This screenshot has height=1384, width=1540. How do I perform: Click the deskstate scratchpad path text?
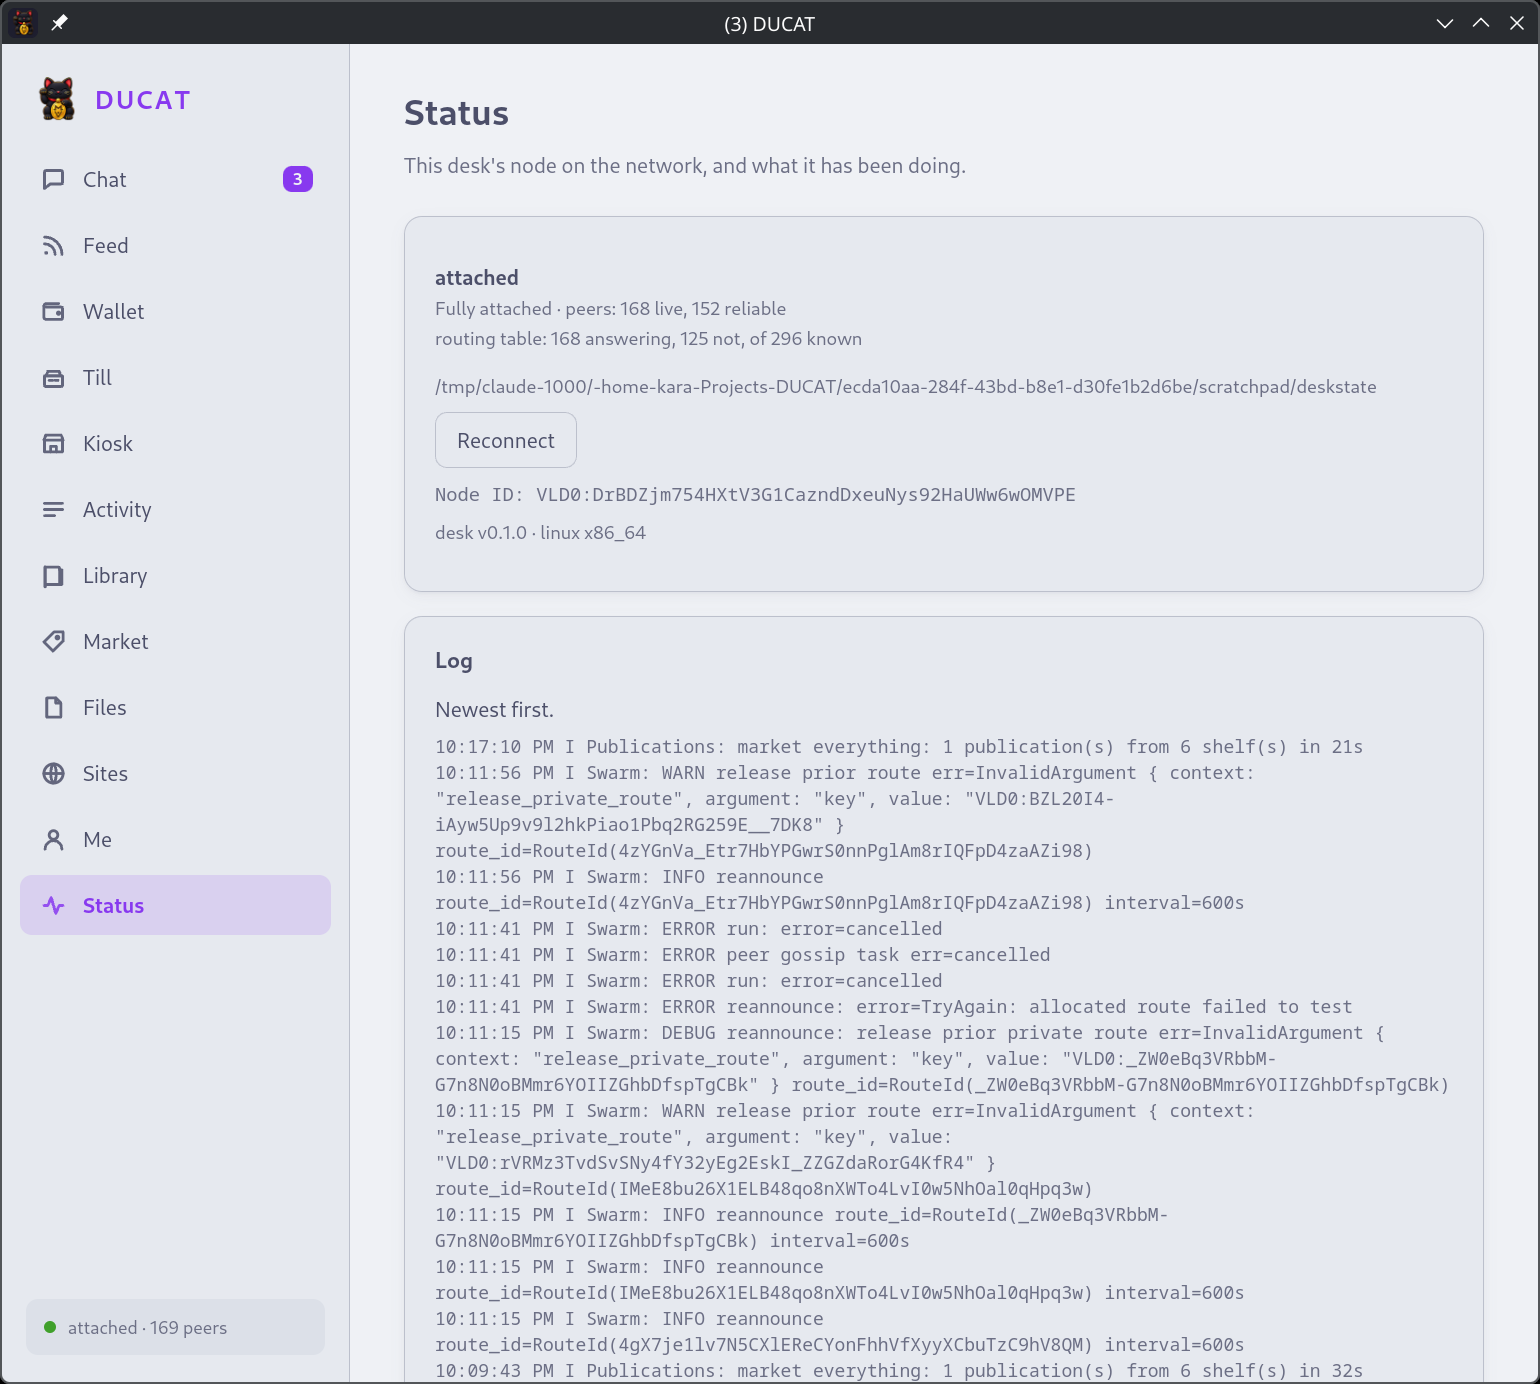click(x=906, y=387)
